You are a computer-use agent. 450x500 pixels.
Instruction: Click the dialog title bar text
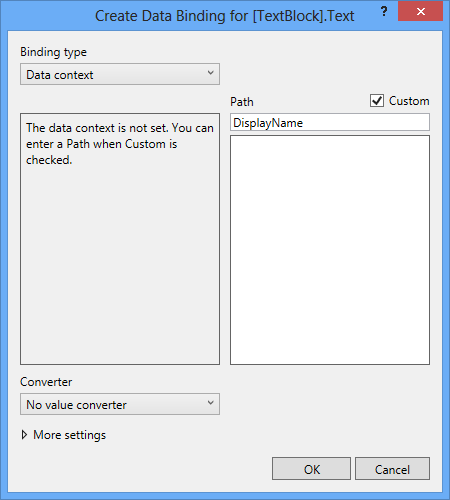click(224, 16)
